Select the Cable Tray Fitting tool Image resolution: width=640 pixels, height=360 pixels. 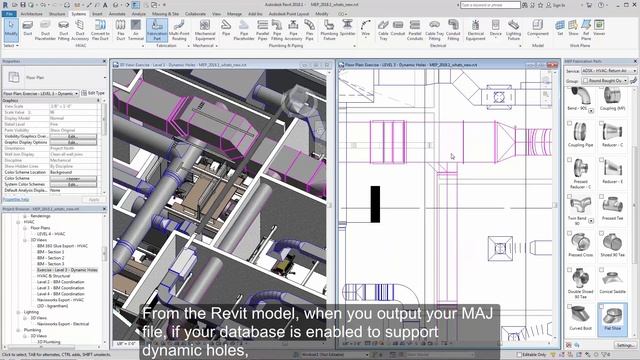[x=434, y=30]
